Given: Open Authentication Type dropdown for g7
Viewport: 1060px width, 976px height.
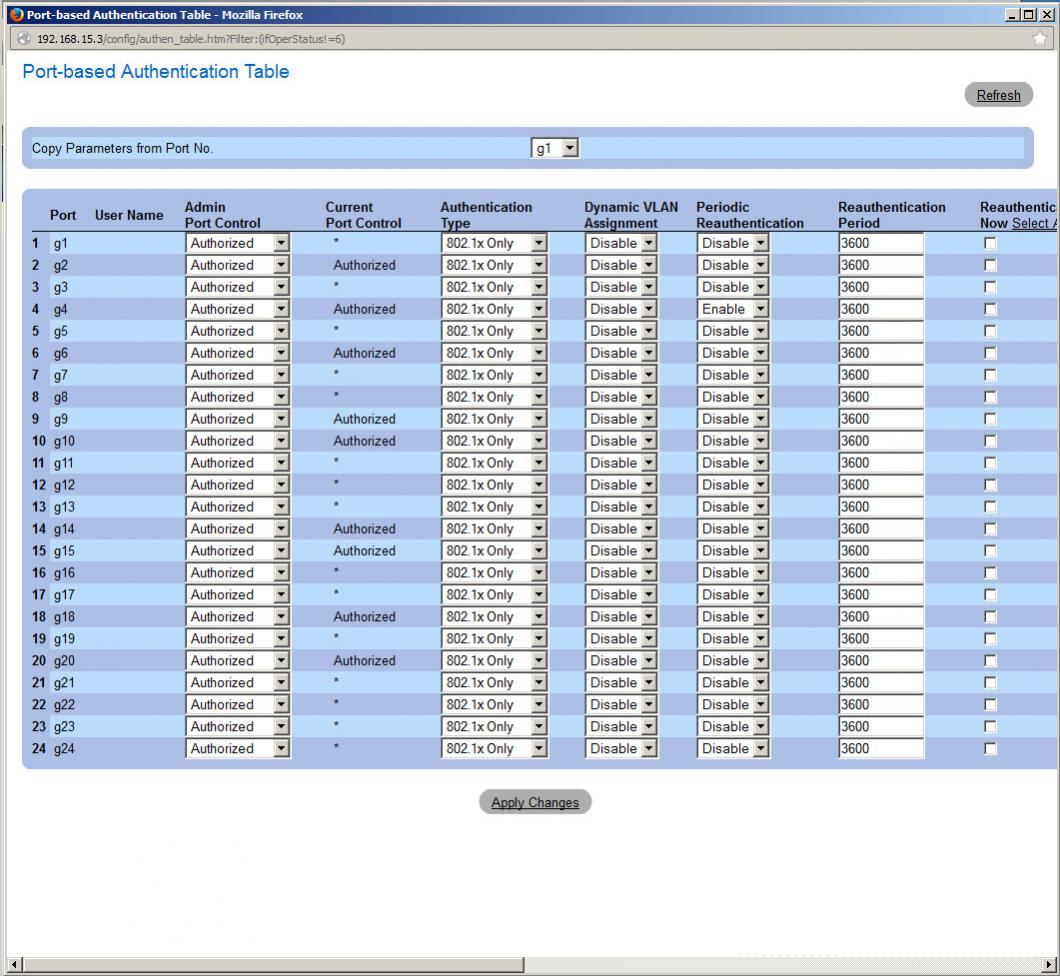Looking at the screenshot, I should pyautogui.click(x=493, y=375).
